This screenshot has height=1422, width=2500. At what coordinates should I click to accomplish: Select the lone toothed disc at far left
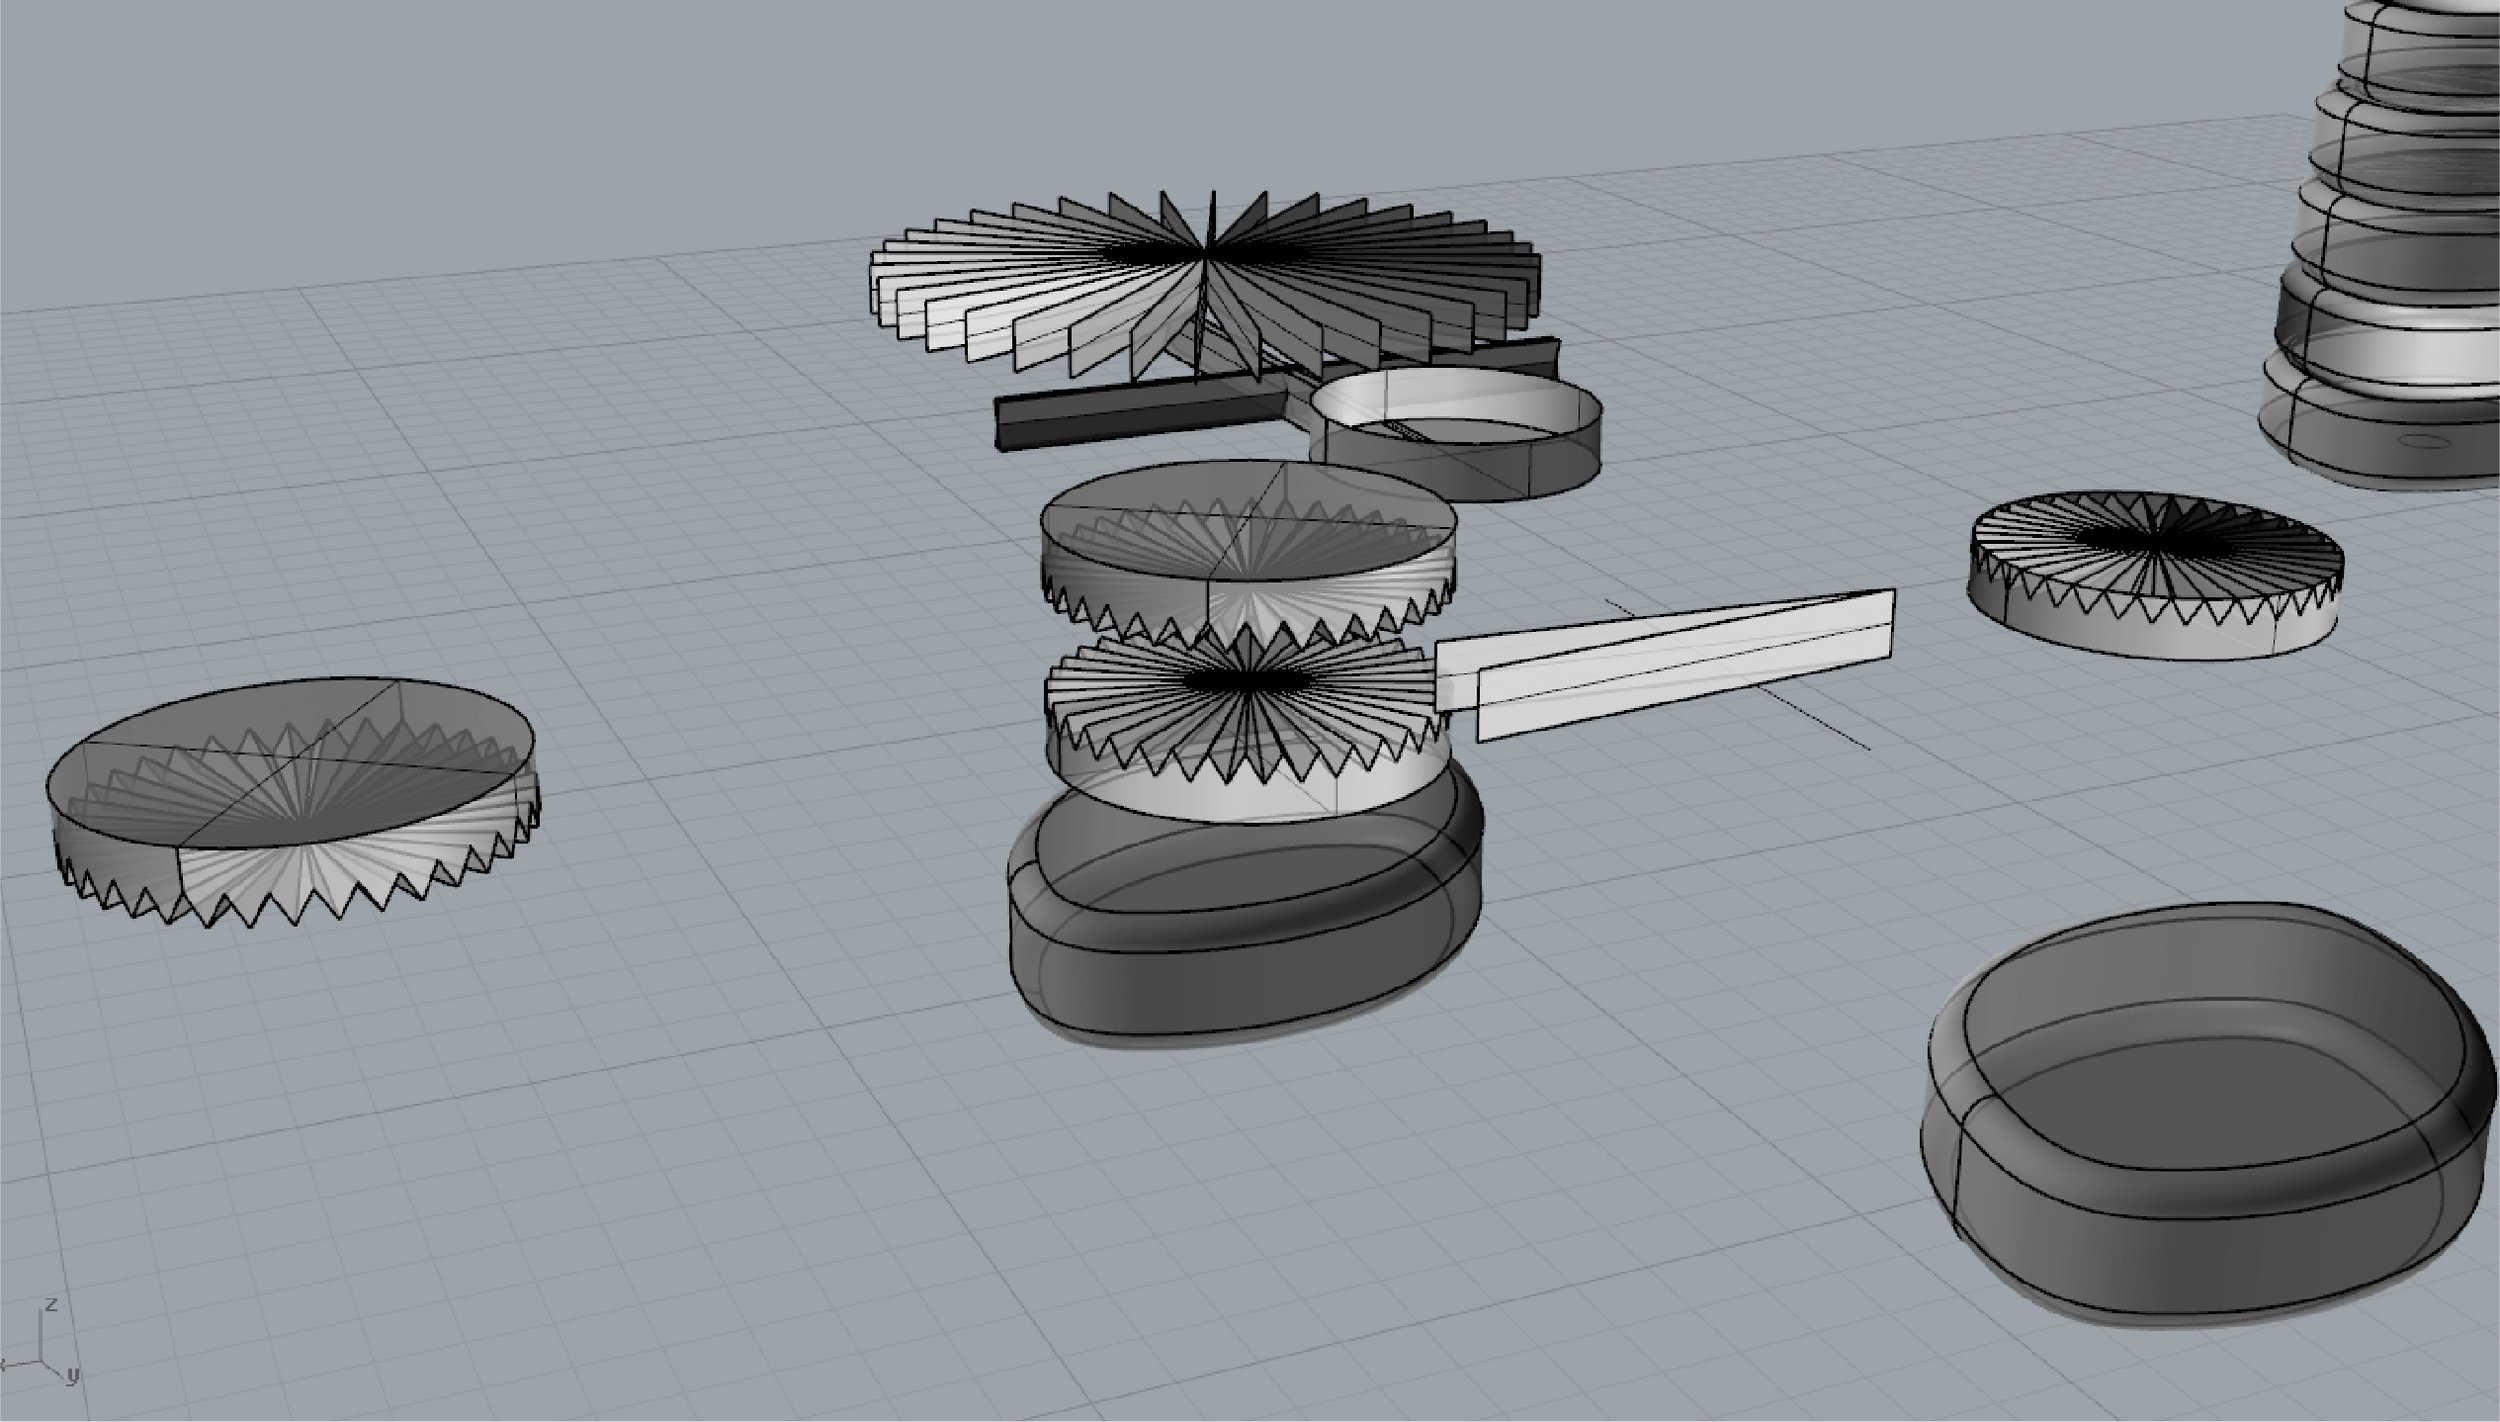point(292,802)
